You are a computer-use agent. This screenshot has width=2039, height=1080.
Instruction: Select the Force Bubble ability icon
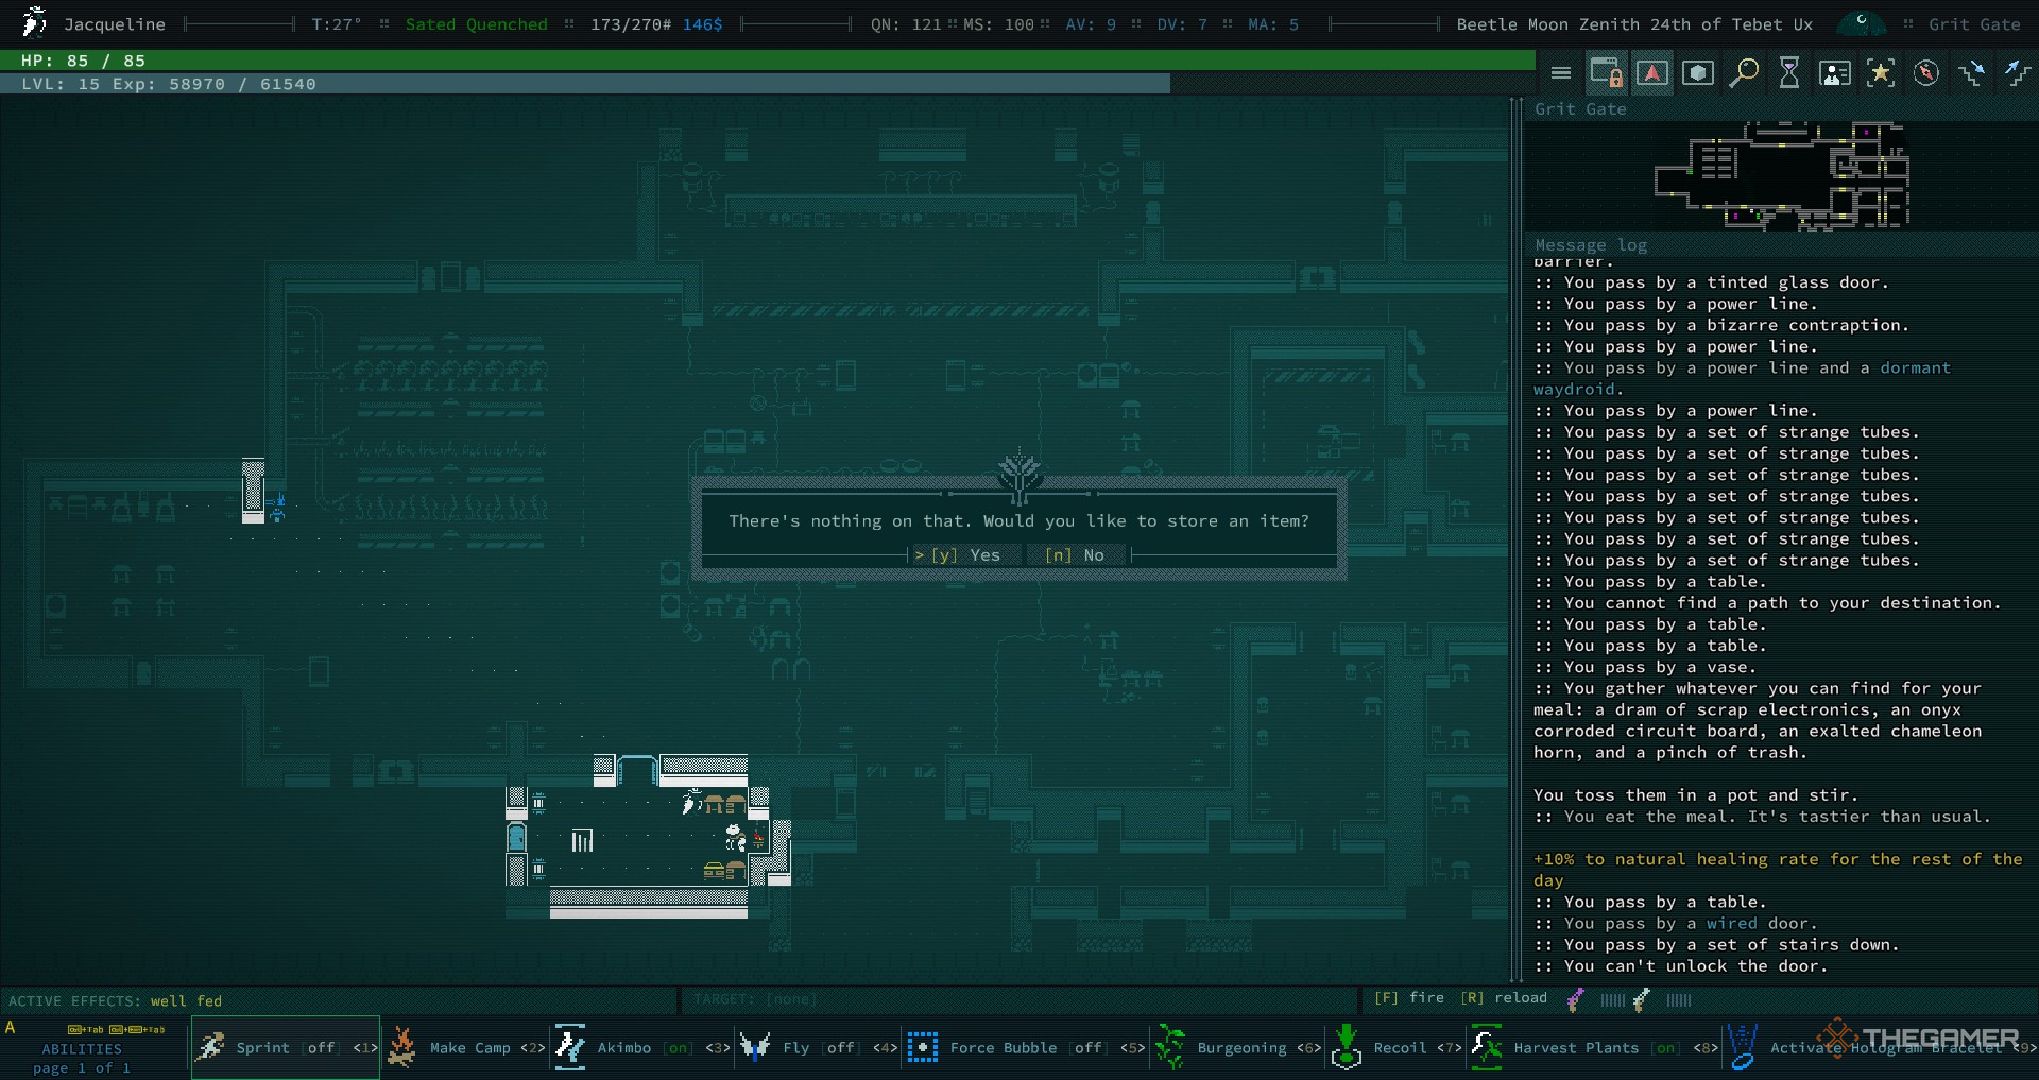[922, 1048]
